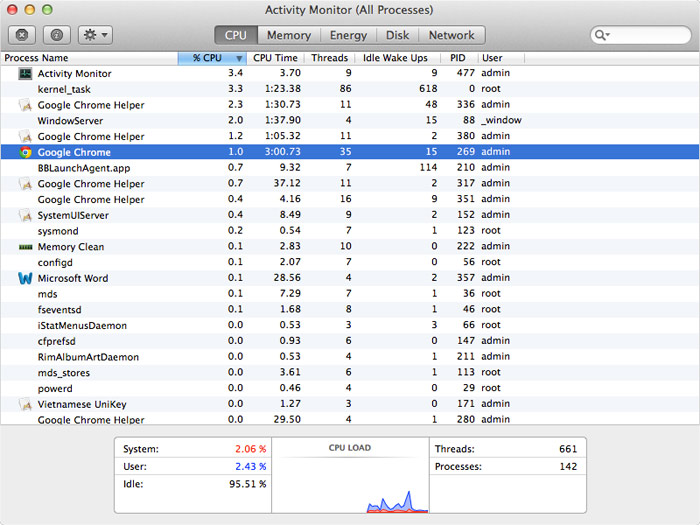700x525 pixels.
Task: Click the Google Chrome browser icon
Action: (25, 152)
